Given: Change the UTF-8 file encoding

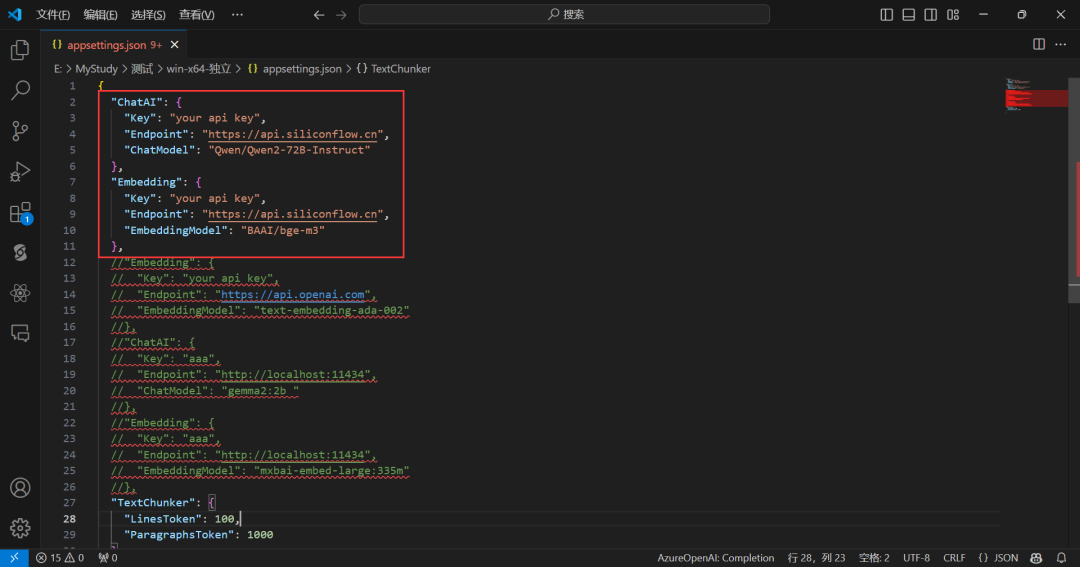Looking at the screenshot, I should coord(916,558).
